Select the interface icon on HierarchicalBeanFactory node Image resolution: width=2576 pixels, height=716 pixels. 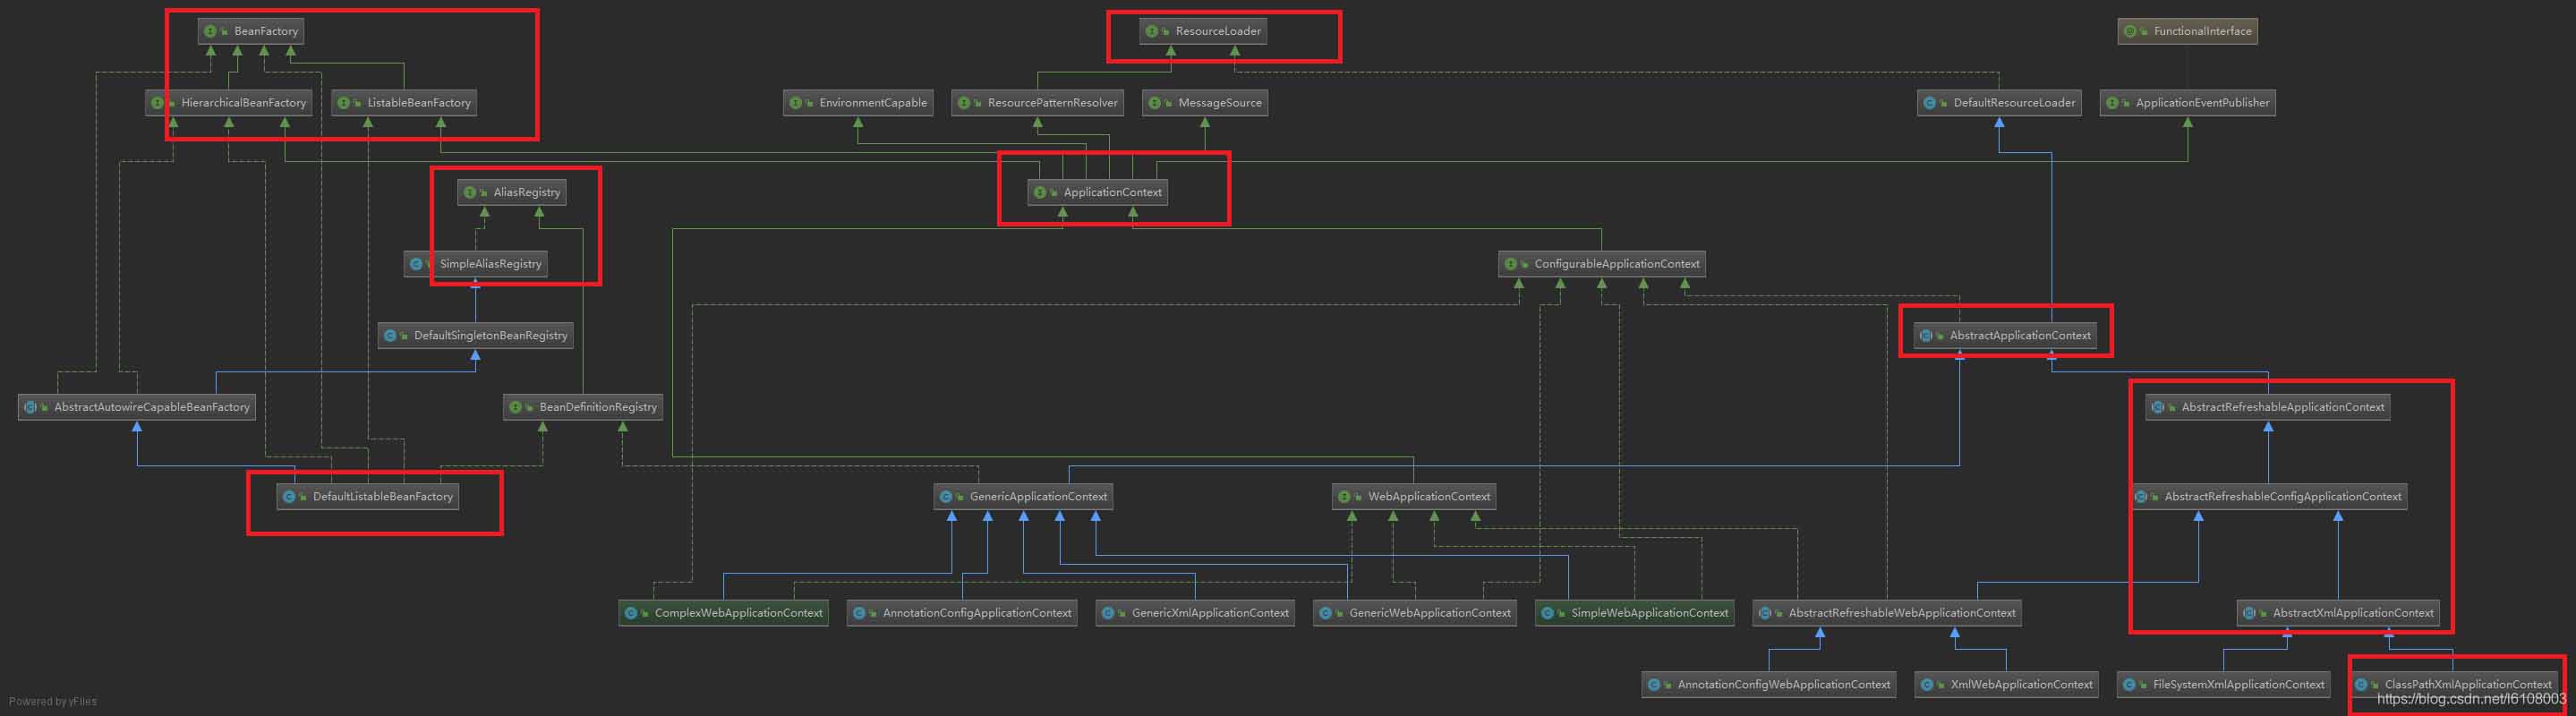(157, 103)
